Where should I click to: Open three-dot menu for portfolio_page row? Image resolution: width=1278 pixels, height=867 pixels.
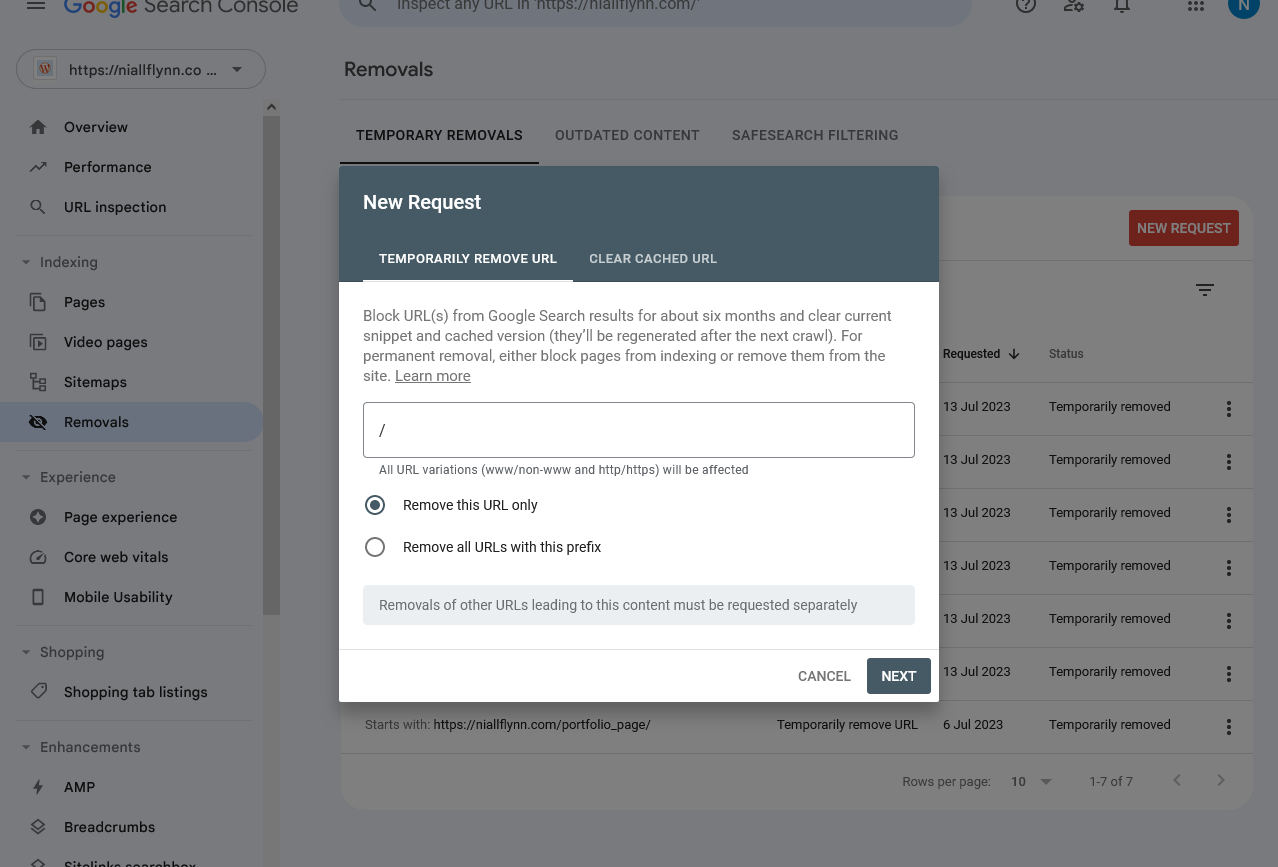[1228, 727]
